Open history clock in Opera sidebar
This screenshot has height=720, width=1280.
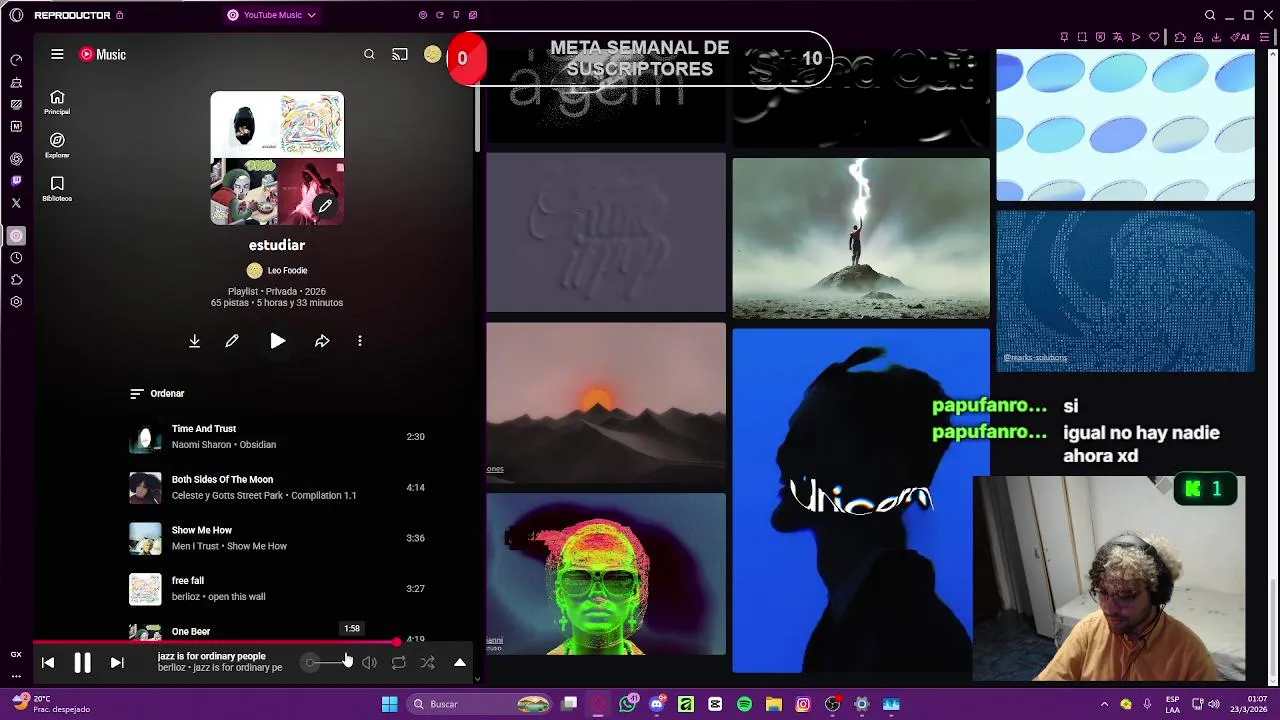coord(16,258)
